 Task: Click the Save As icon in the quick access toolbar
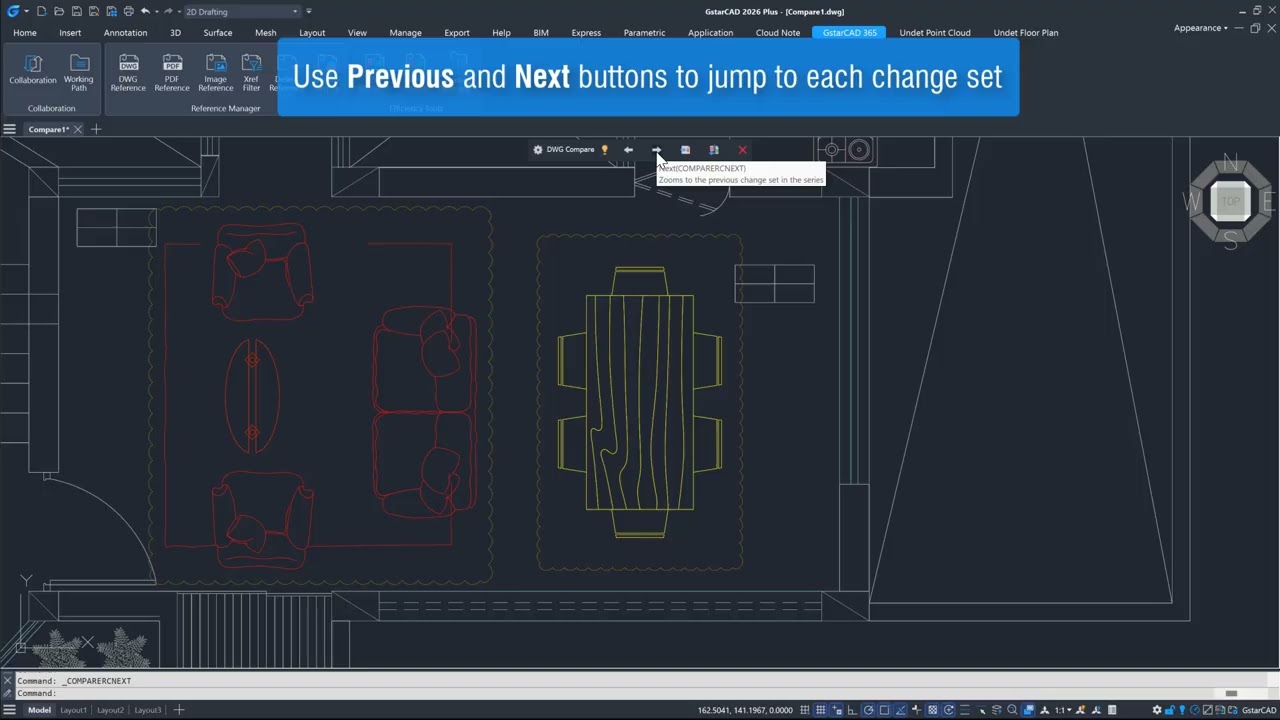(x=93, y=11)
